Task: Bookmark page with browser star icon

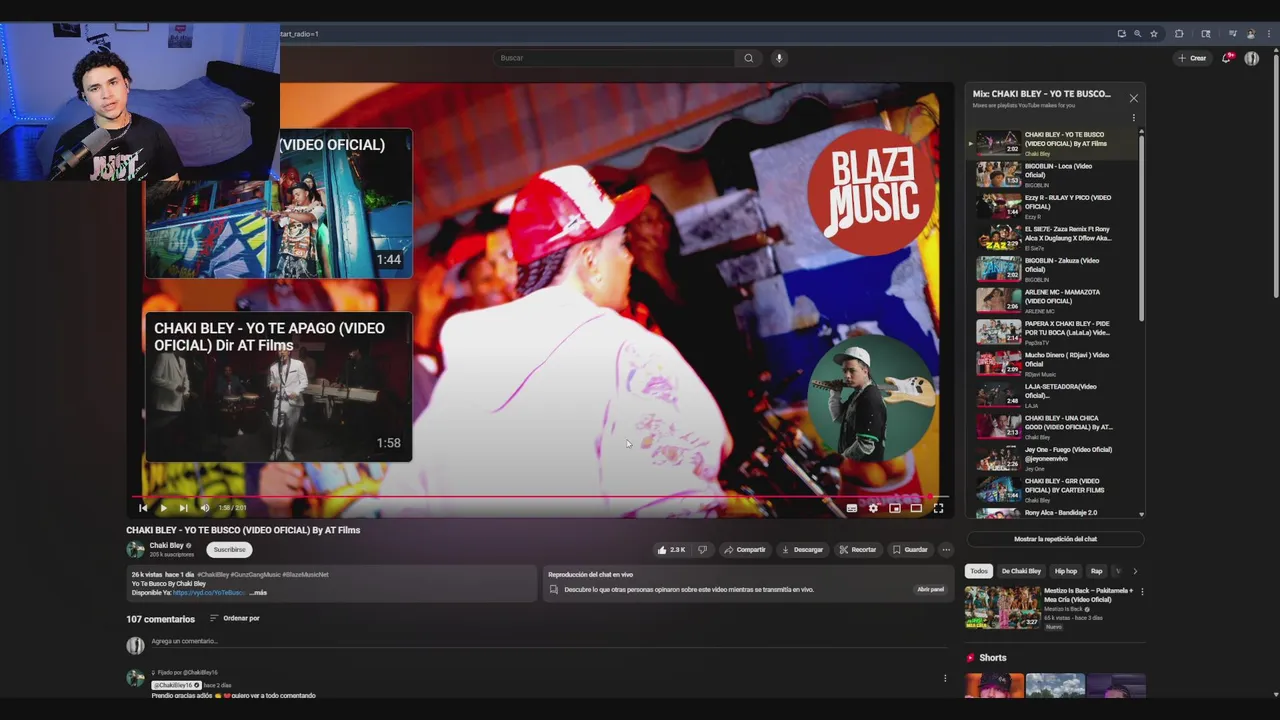Action: (x=1154, y=34)
